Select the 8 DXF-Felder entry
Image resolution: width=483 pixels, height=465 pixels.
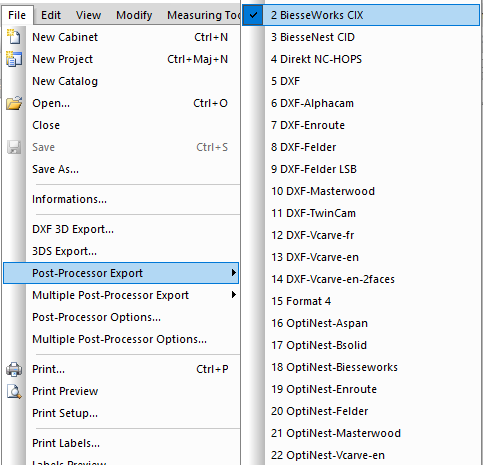[361, 147]
